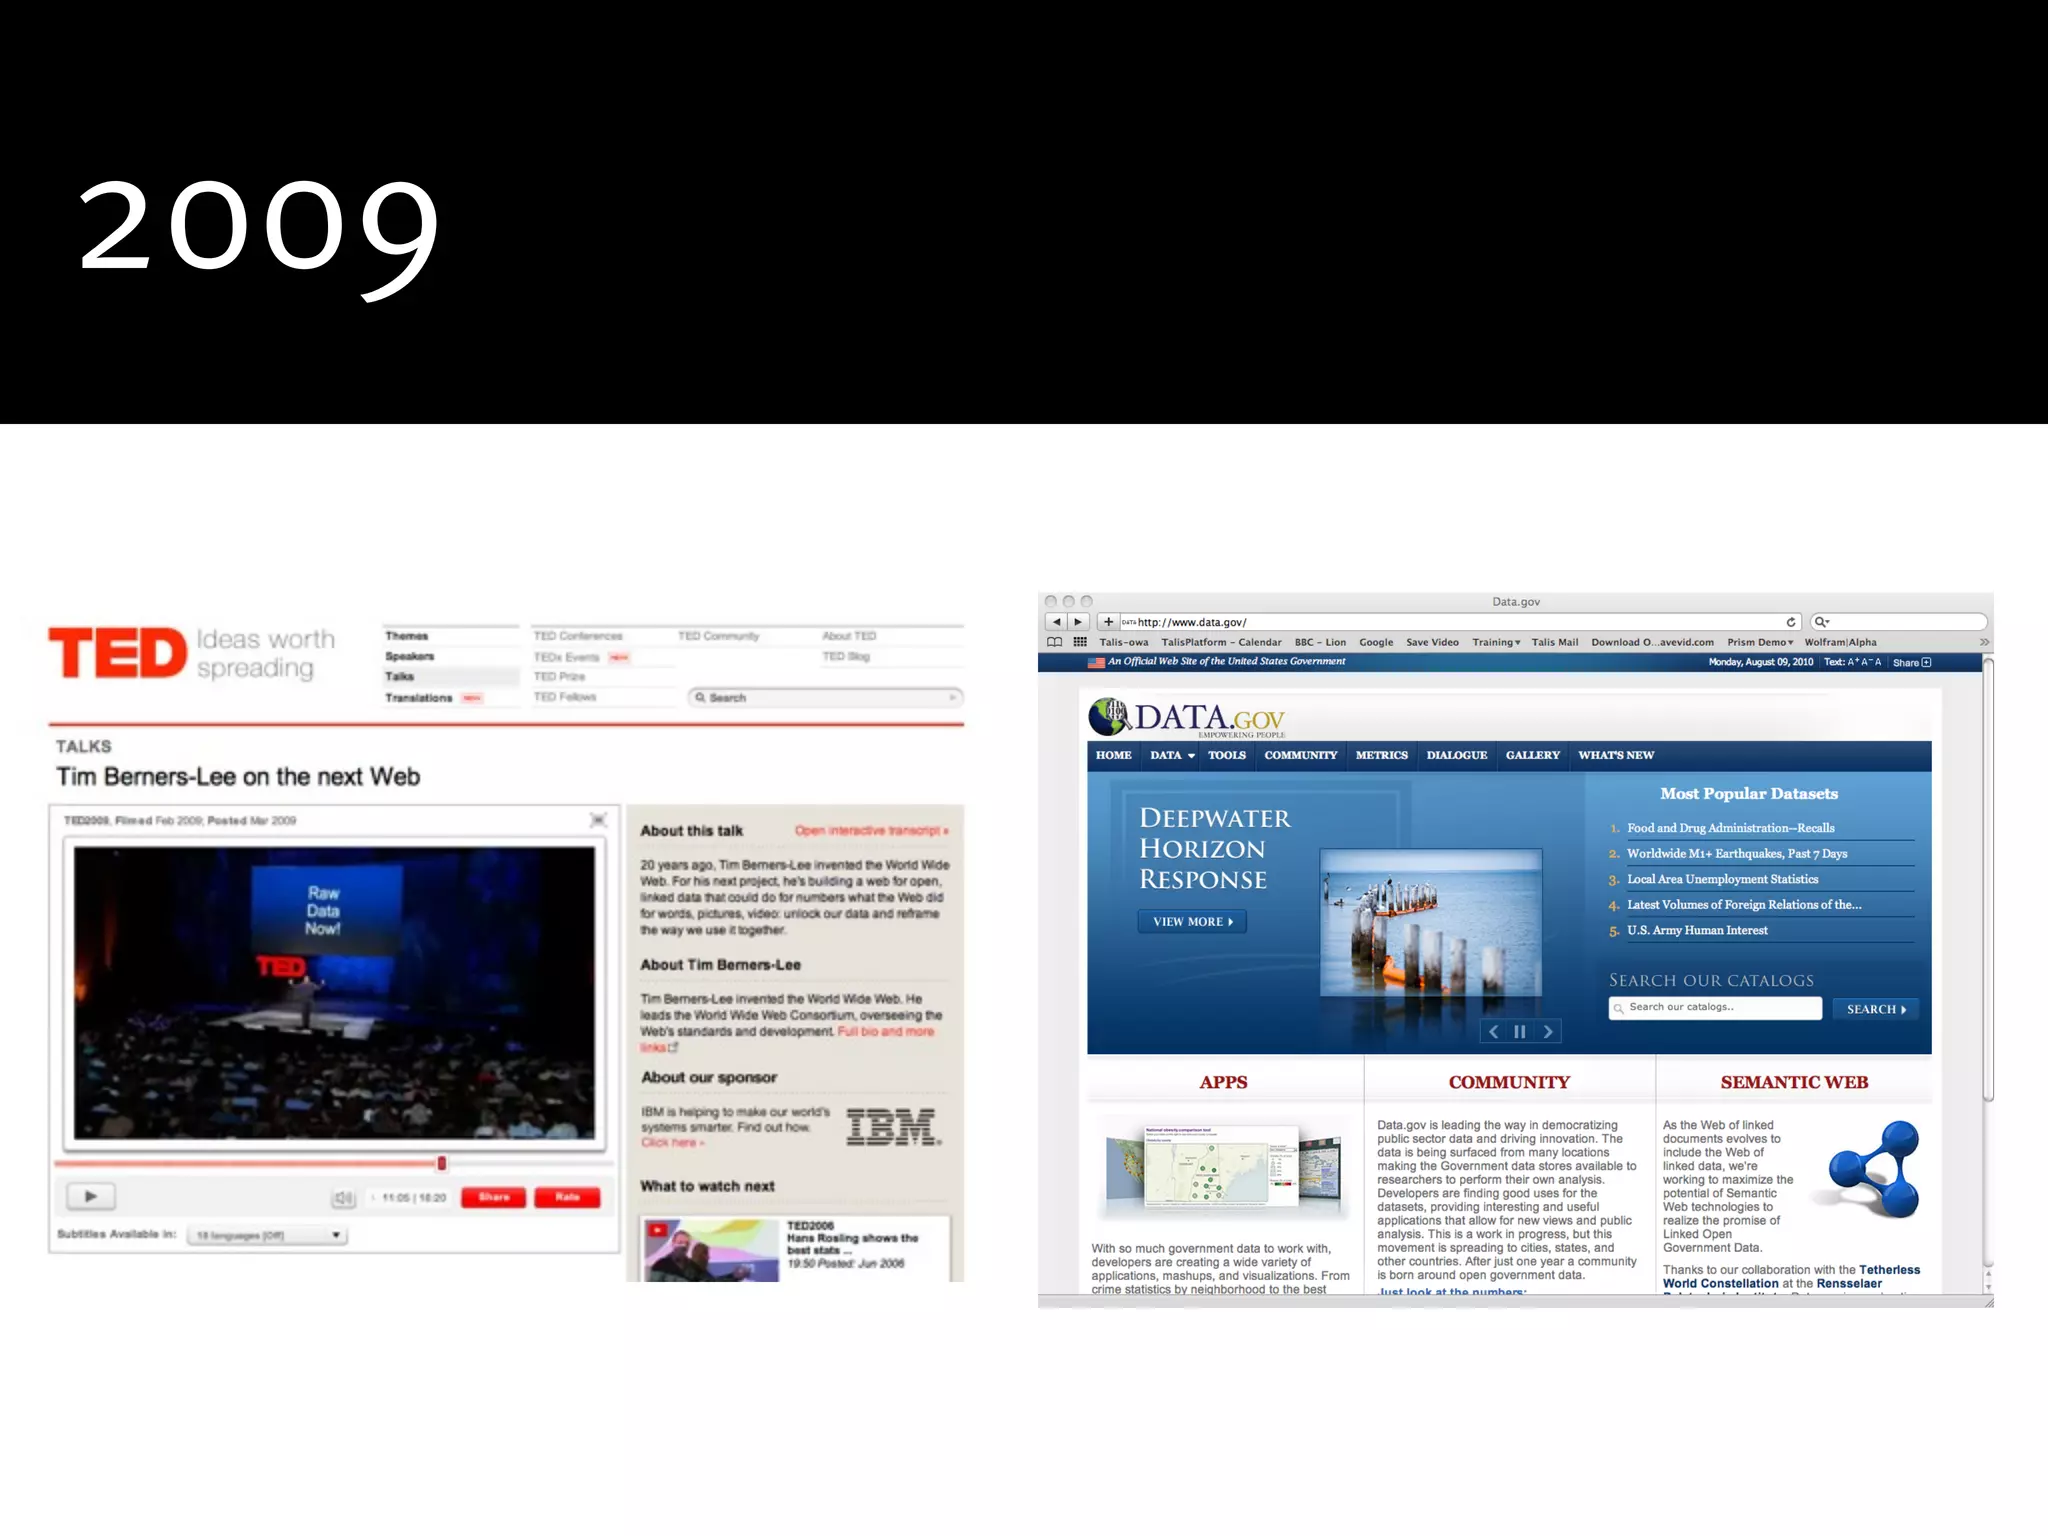Image resolution: width=2048 pixels, height=1536 pixels.
Task: Open the METRICS tab on Data.gov
Action: point(1381,755)
